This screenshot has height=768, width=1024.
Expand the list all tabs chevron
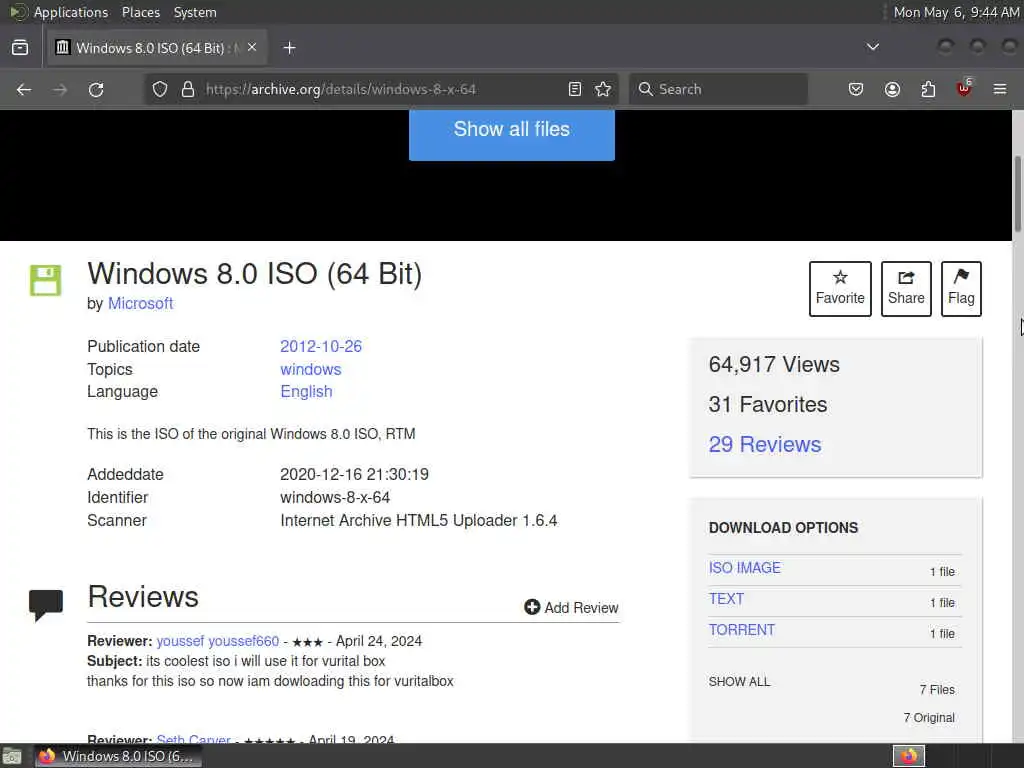click(x=872, y=47)
